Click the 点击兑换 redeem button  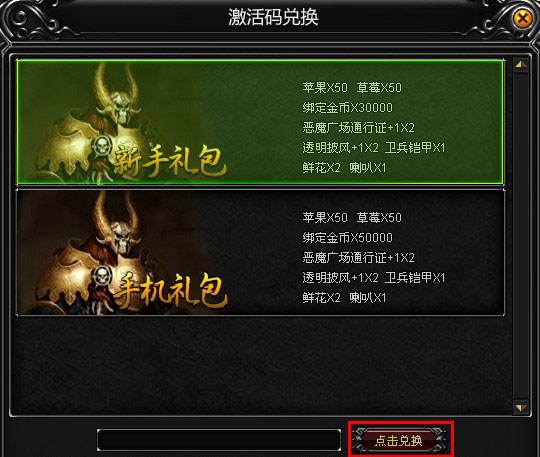tap(399, 440)
